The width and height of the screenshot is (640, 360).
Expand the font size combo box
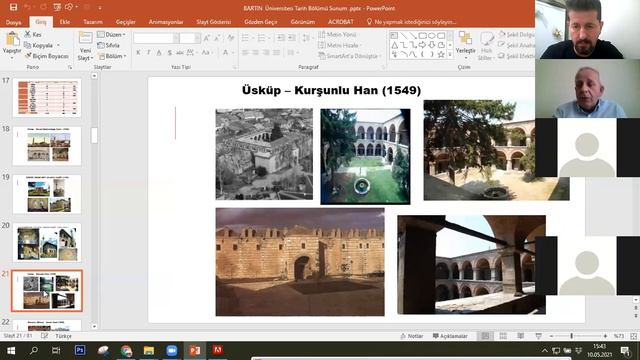coord(198,38)
